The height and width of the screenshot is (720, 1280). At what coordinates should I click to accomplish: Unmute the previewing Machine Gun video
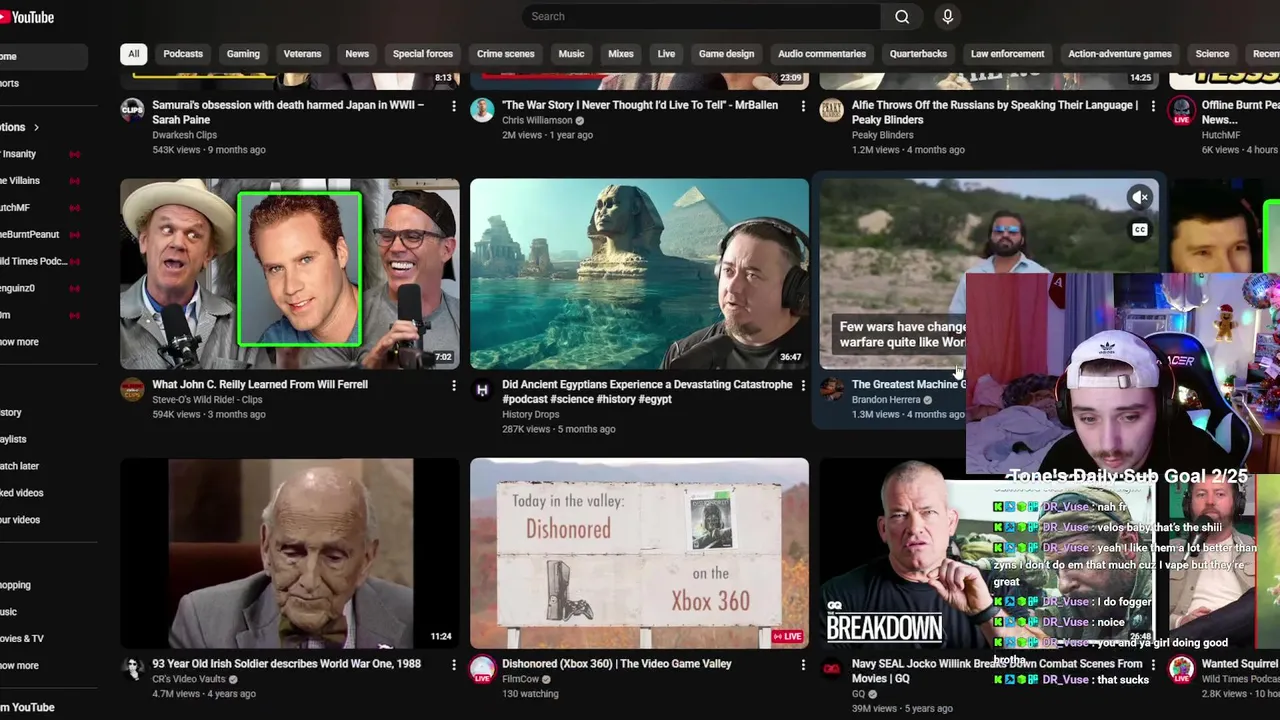(1139, 198)
